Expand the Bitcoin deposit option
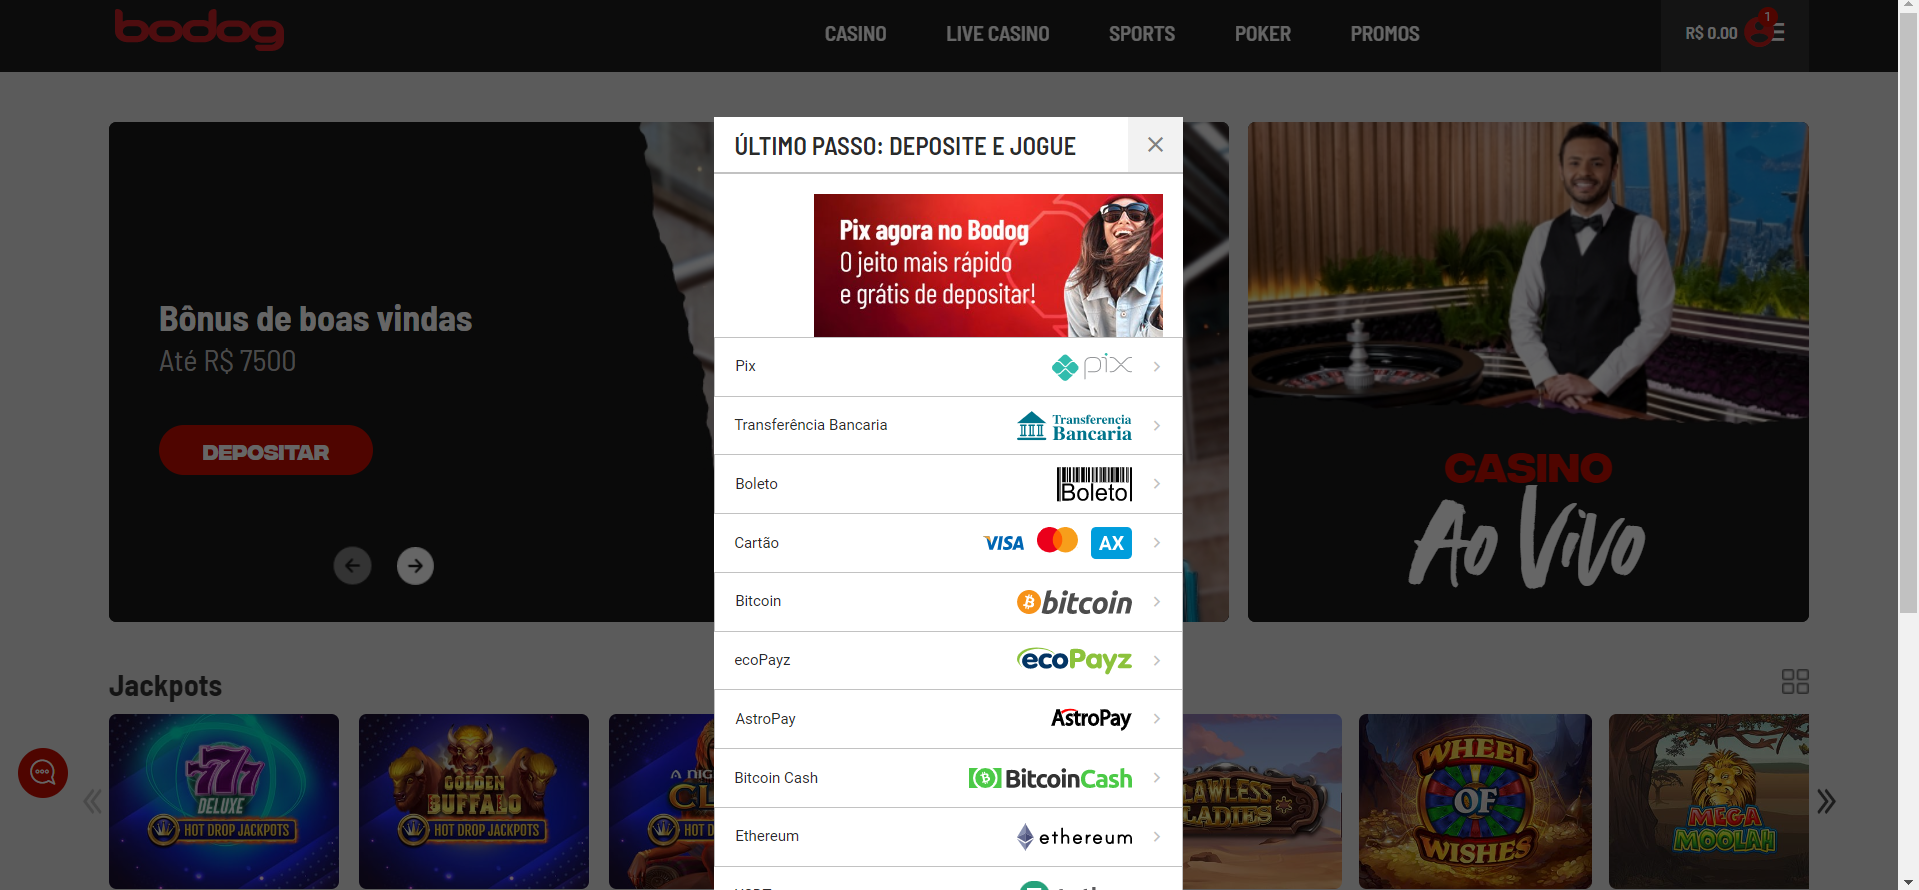1919x890 pixels. (x=1157, y=601)
